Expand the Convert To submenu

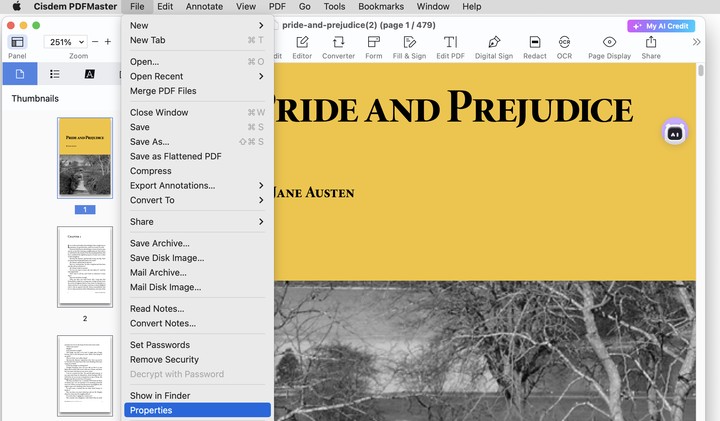pos(197,200)
